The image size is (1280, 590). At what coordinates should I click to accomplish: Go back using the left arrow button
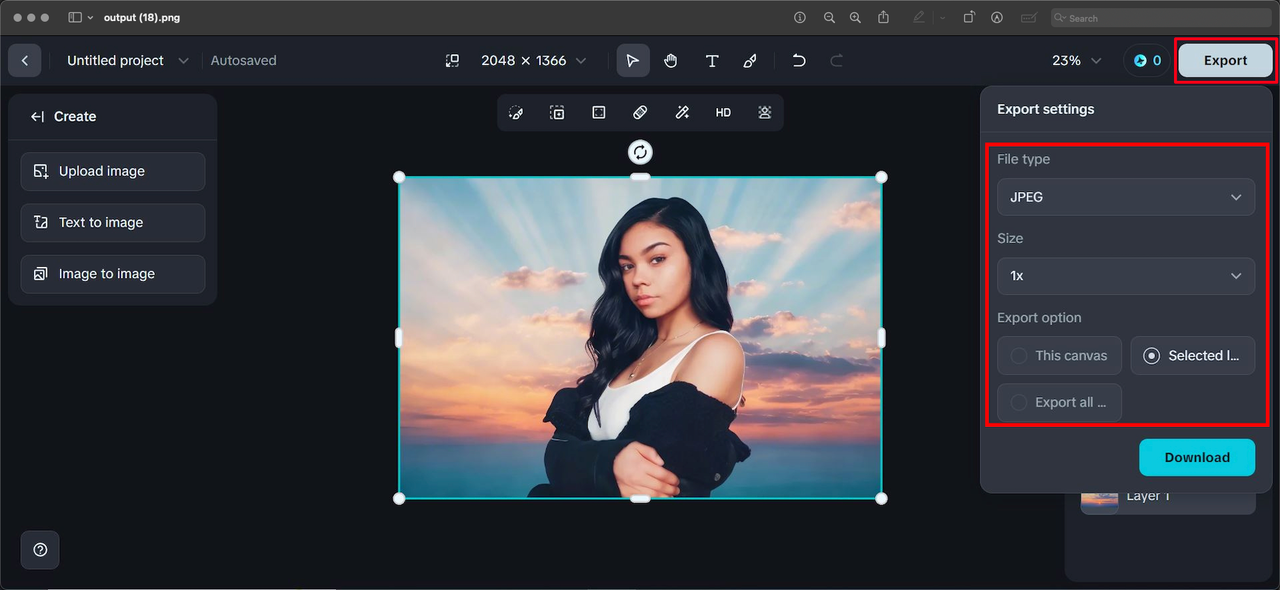pyautogui.click(x=24, y=60)
